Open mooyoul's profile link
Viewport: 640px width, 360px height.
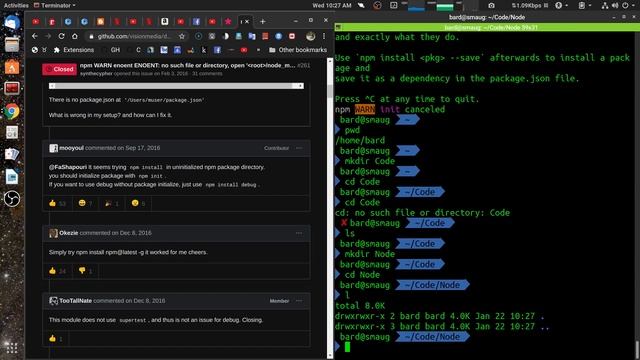71,148
